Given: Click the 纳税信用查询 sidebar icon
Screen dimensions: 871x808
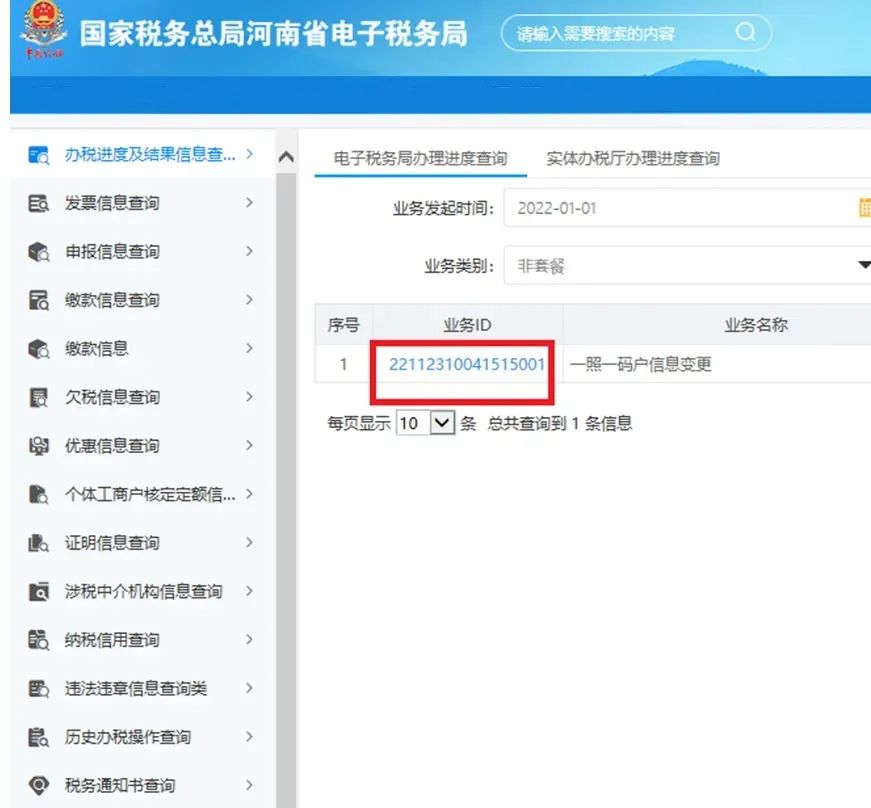Looking at the screenshot, I should coord(38,640).
